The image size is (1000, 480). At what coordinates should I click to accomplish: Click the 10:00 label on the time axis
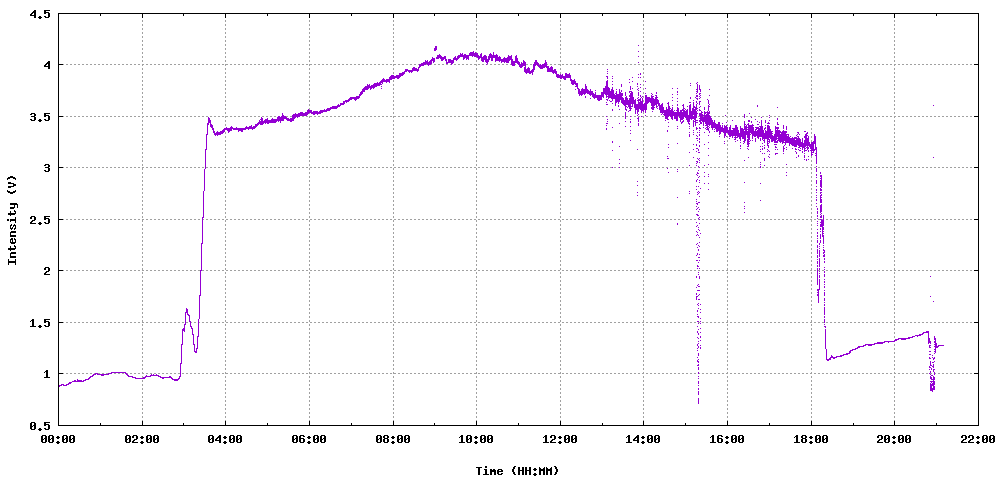pos(476,440)
